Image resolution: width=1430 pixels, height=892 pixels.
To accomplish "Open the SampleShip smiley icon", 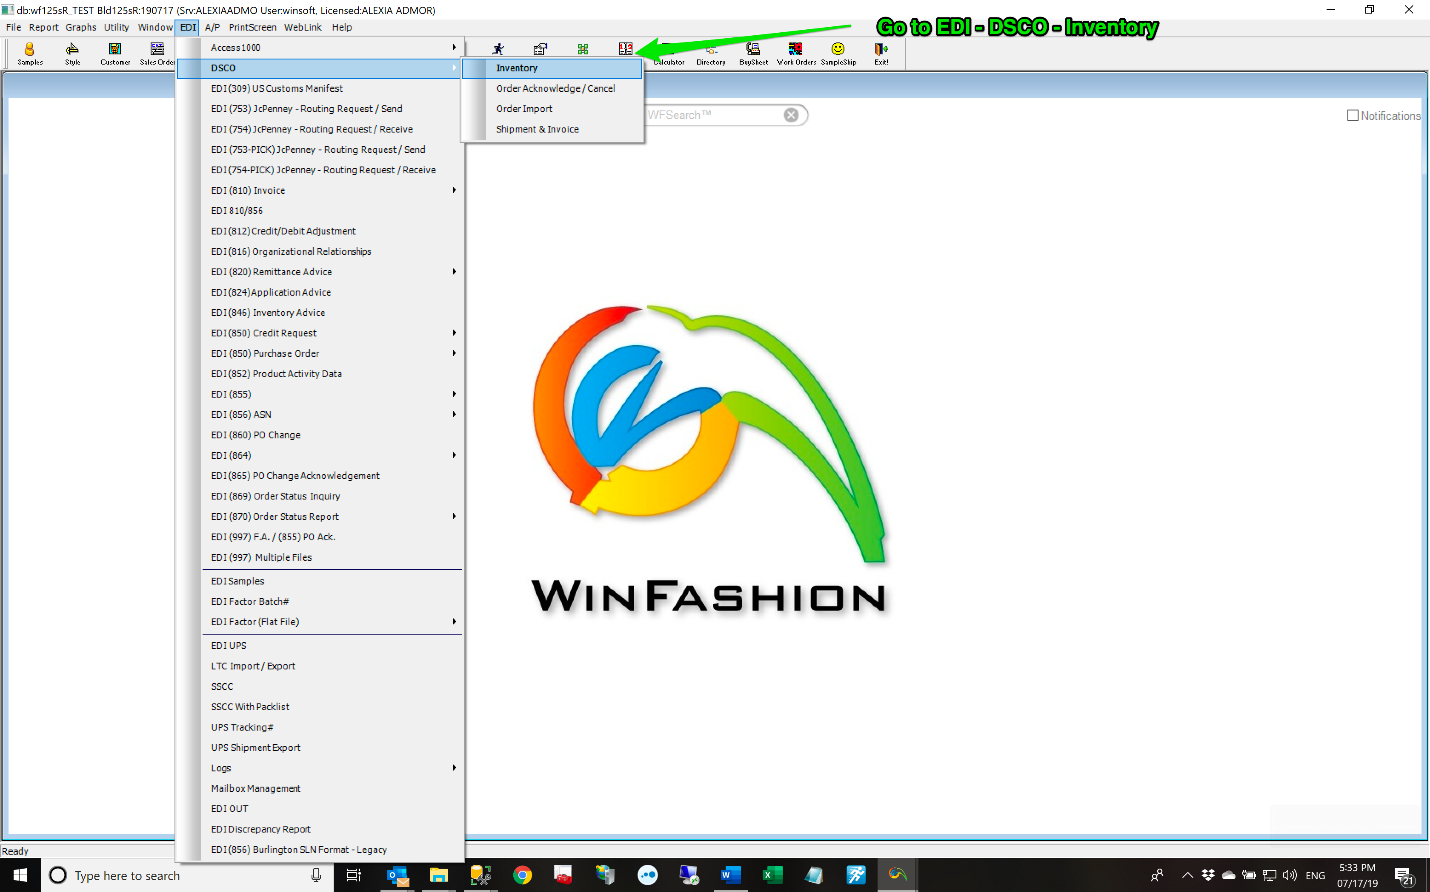I will pos(838,54).
